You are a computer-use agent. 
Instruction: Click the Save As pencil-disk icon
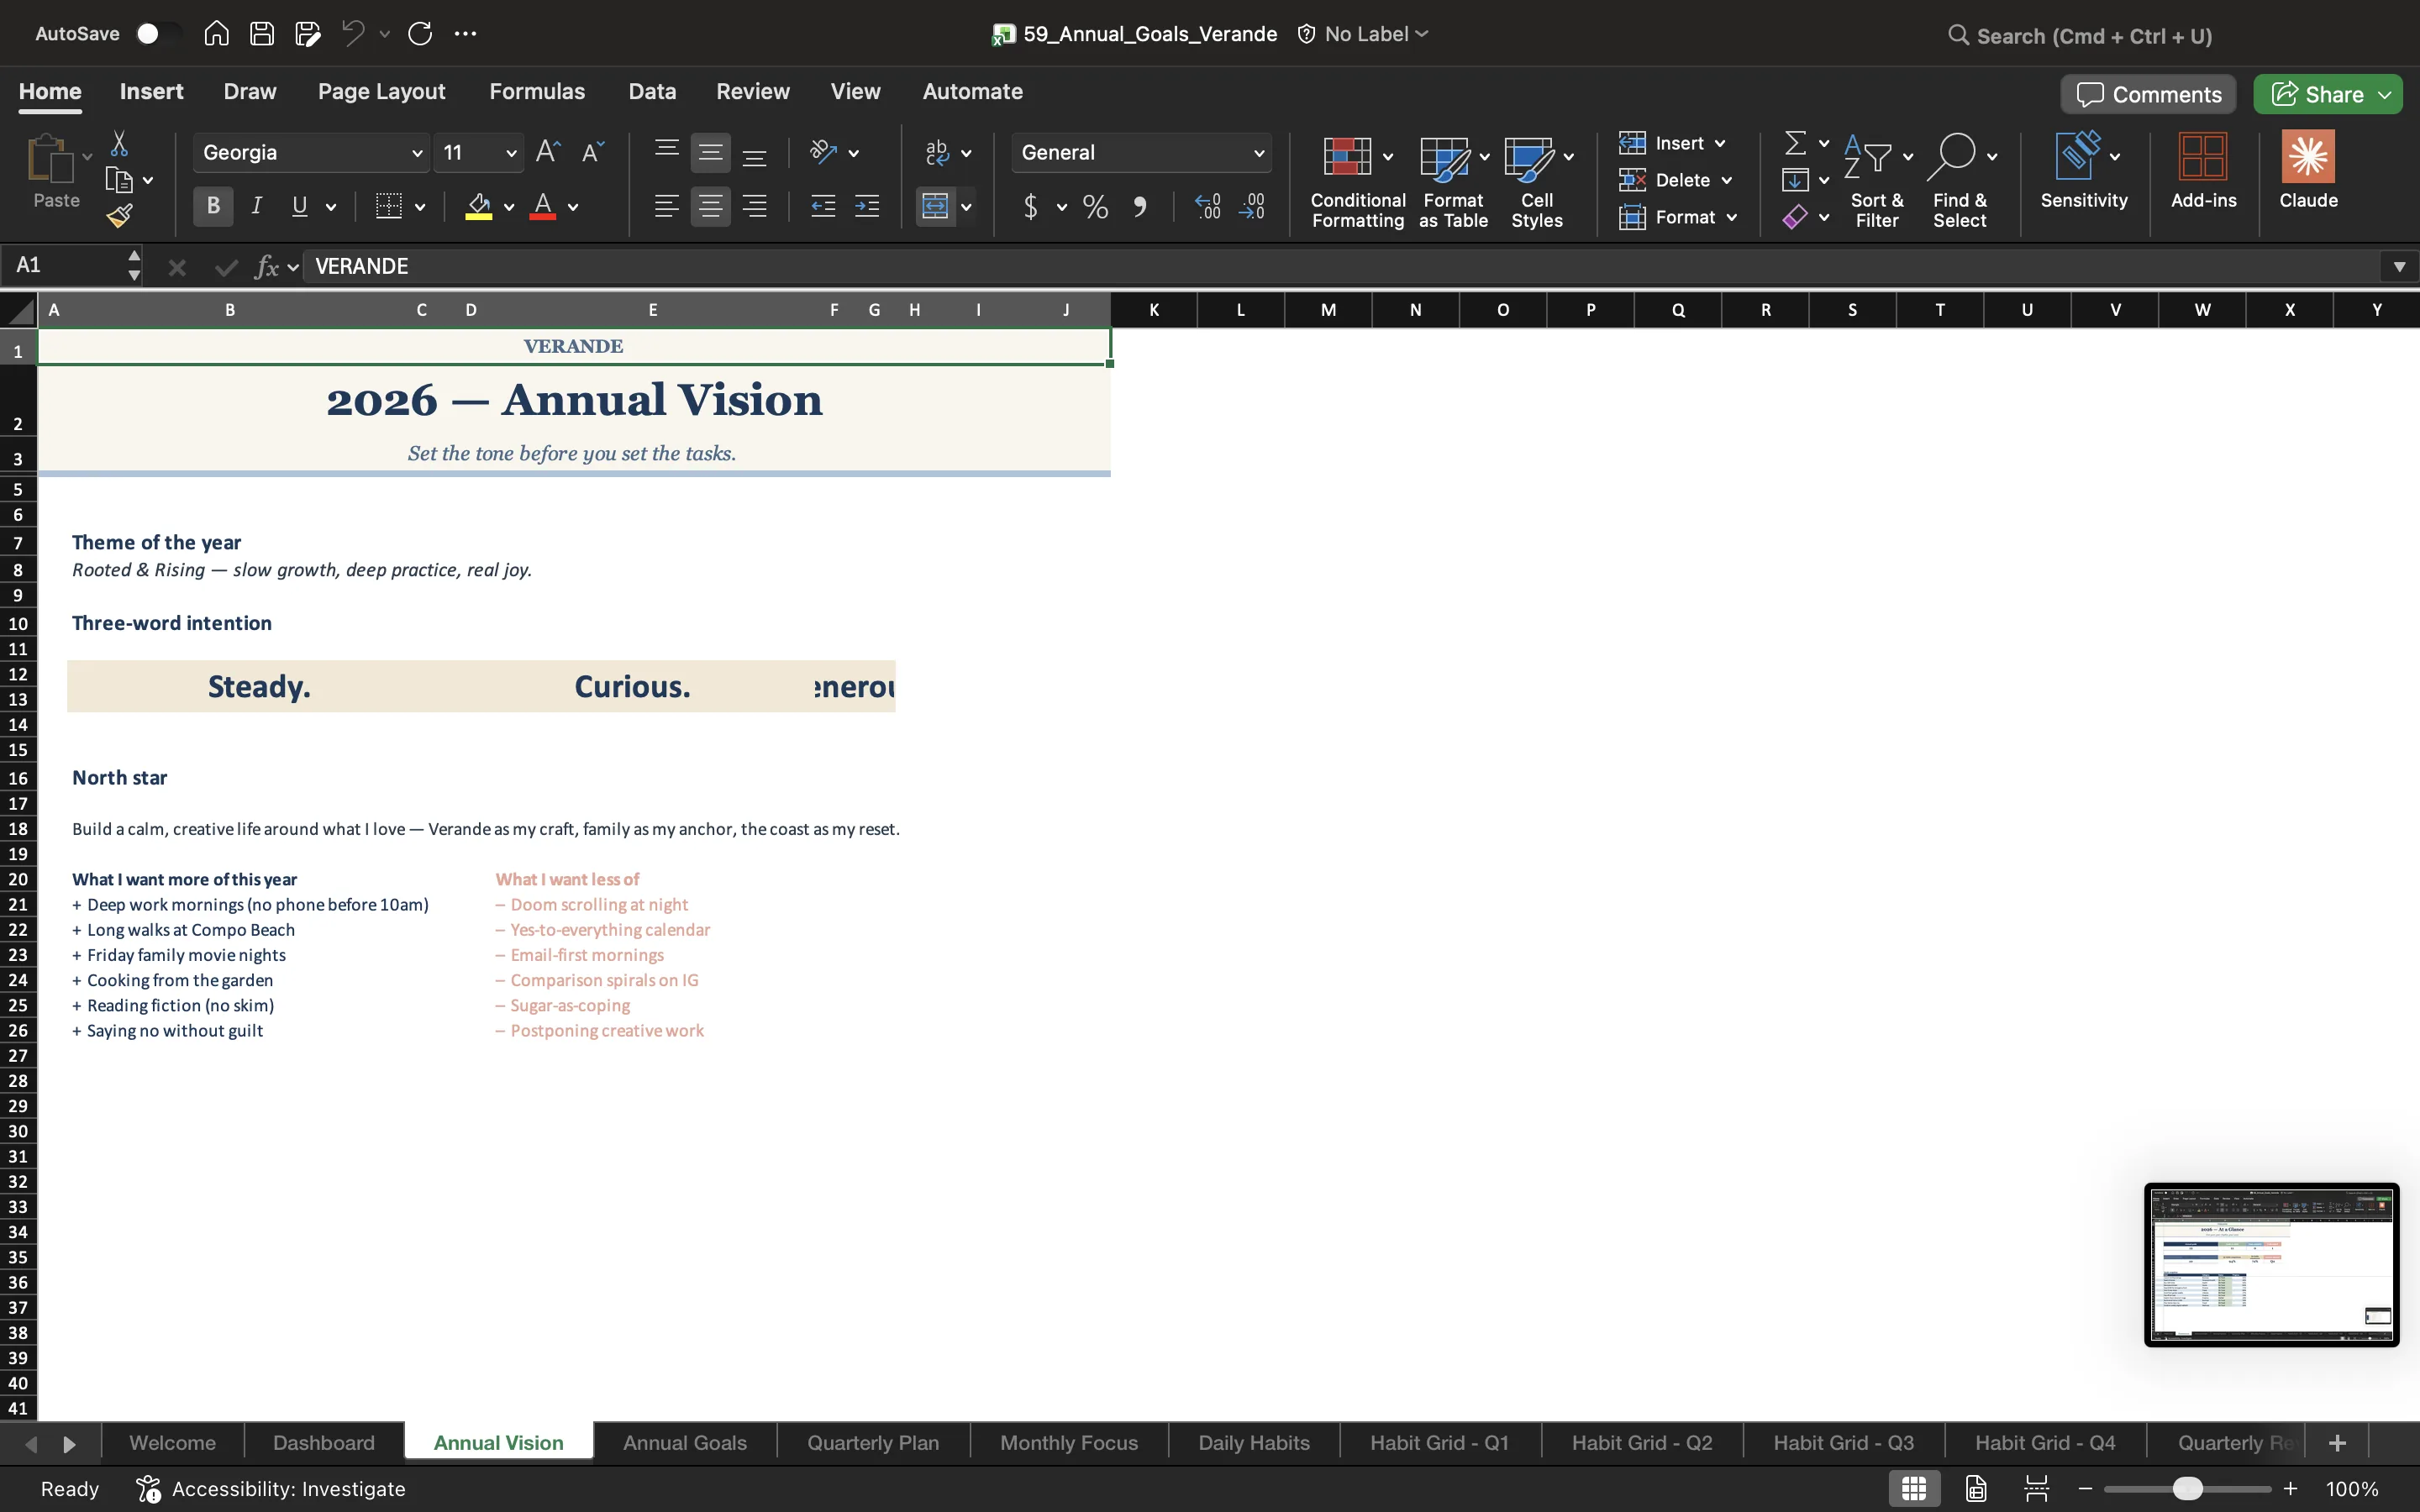(x=308, y=34)
